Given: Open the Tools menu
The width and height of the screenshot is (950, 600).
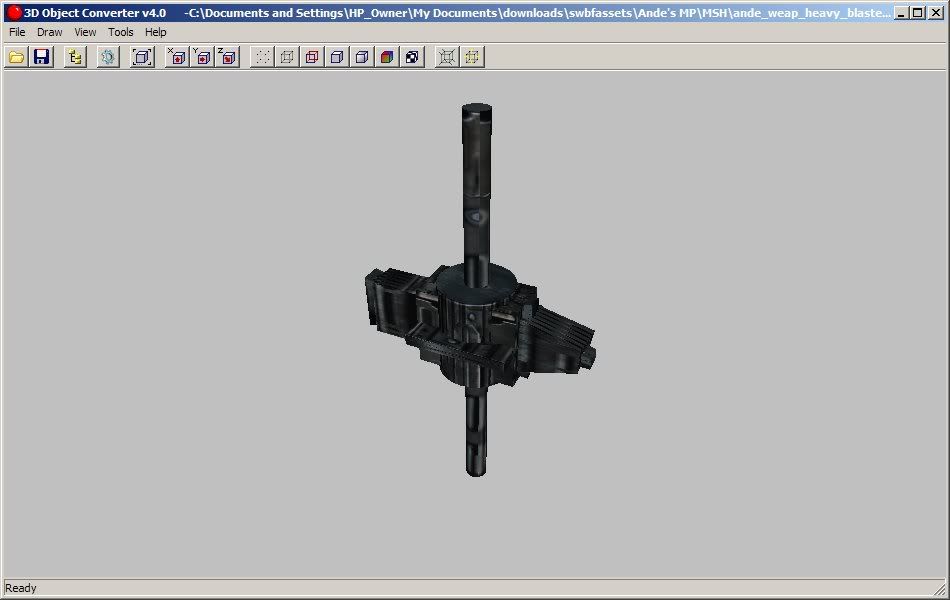Looking at the screenshot, I should pyautogui.click(x=121, y=32).
